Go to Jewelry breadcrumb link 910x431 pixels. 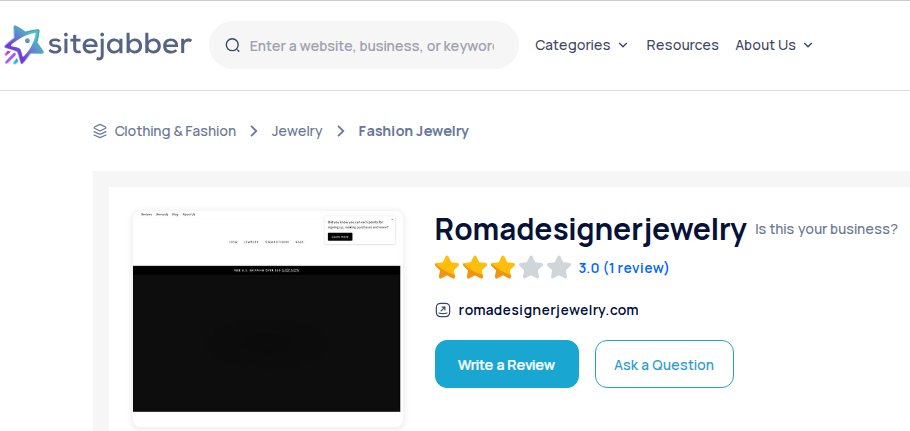tap(297, 131)
